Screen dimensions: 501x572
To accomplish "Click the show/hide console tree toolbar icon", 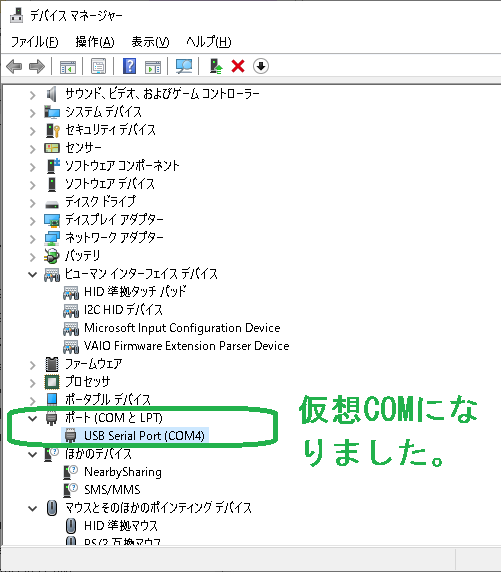I will (x=68, y=66).
